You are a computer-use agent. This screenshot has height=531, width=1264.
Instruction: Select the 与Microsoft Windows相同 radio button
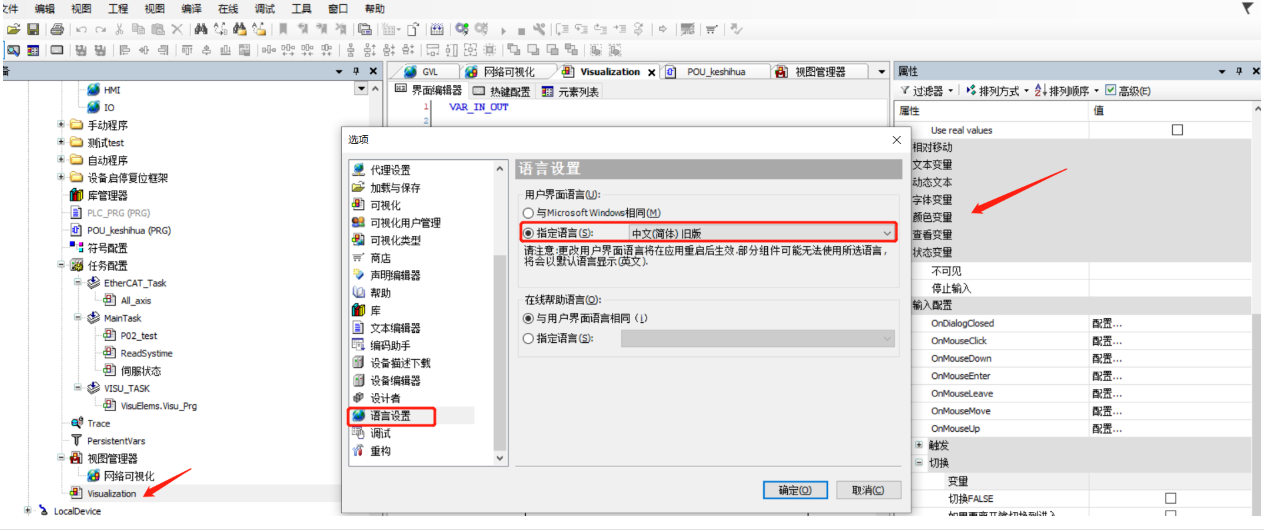pyautogui.click(x=529, y=213)
